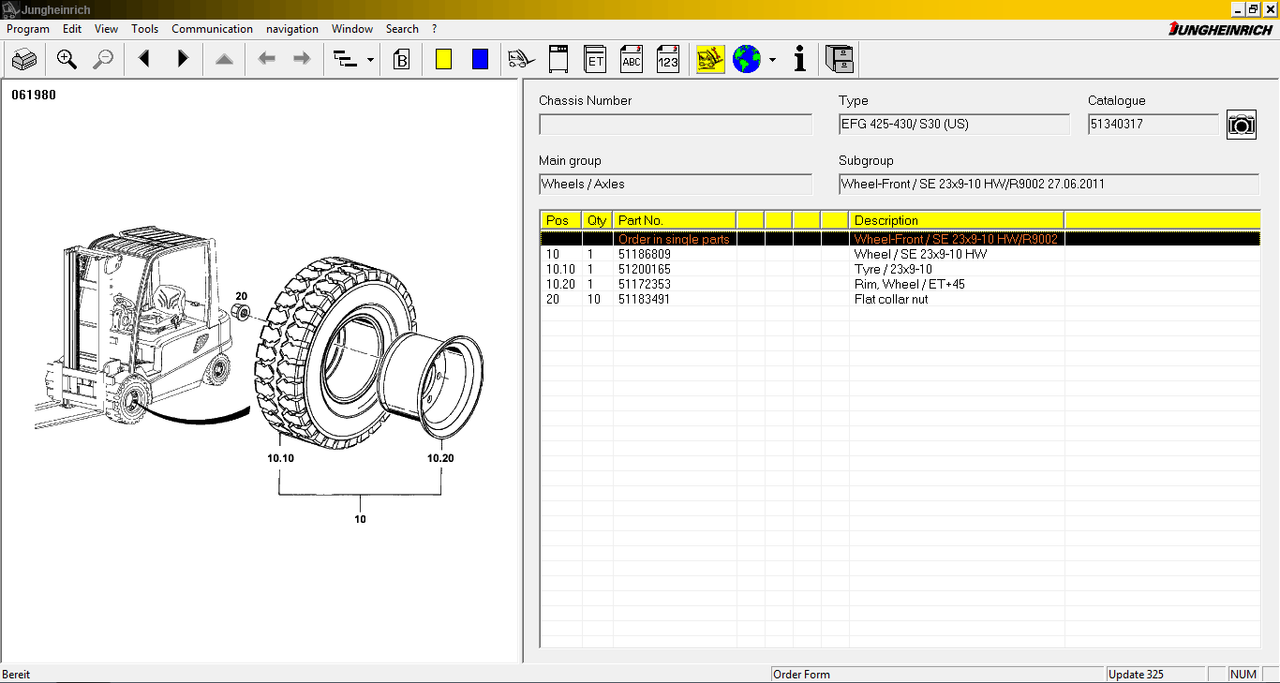Click the camera icon next to Catalogue
This screenshot has width=1280, height=683.
1241,125
